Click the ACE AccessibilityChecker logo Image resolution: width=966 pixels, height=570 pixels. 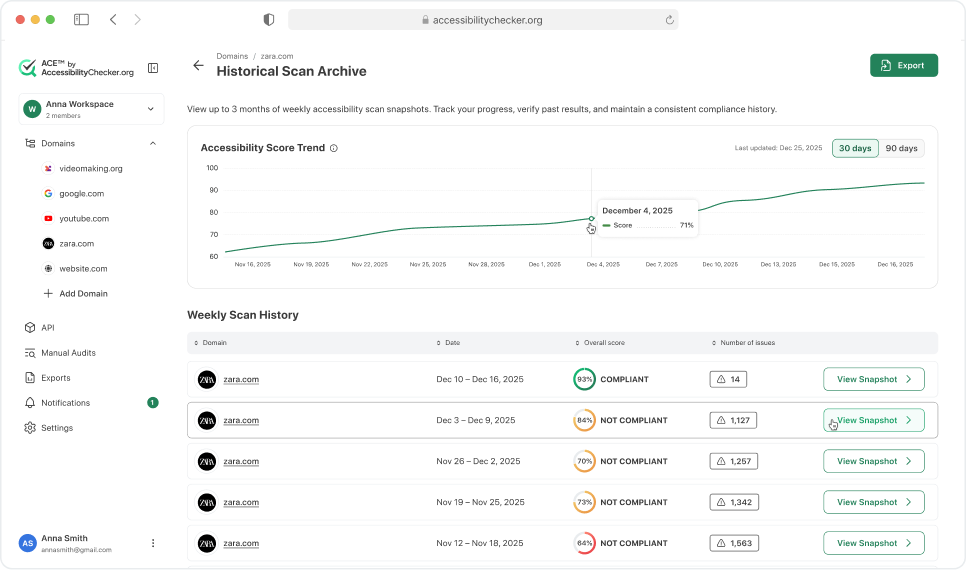(x=76, y=68)
